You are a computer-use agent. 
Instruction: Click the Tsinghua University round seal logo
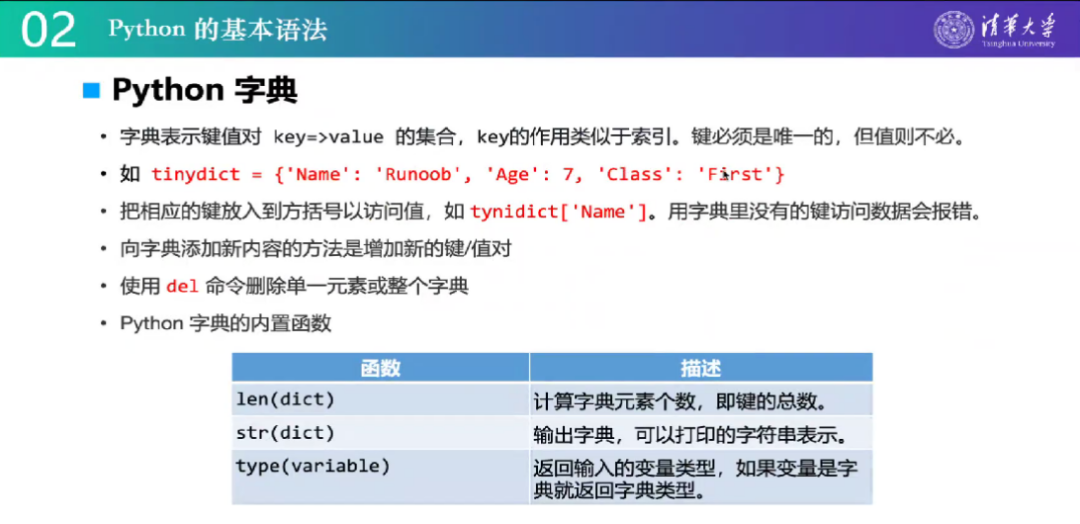click(954, 29)
